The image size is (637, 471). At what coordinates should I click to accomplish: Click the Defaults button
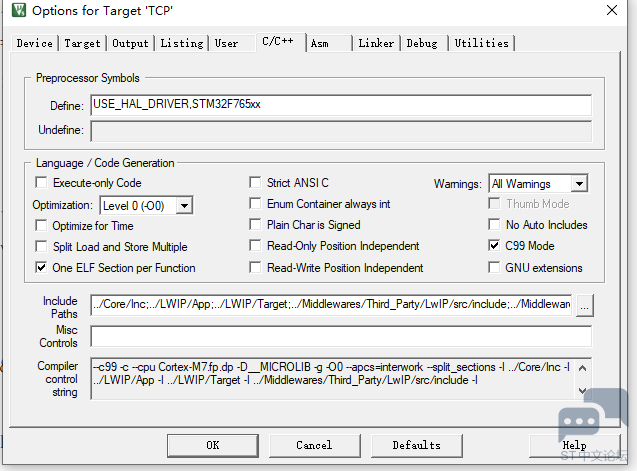point(416,445)
